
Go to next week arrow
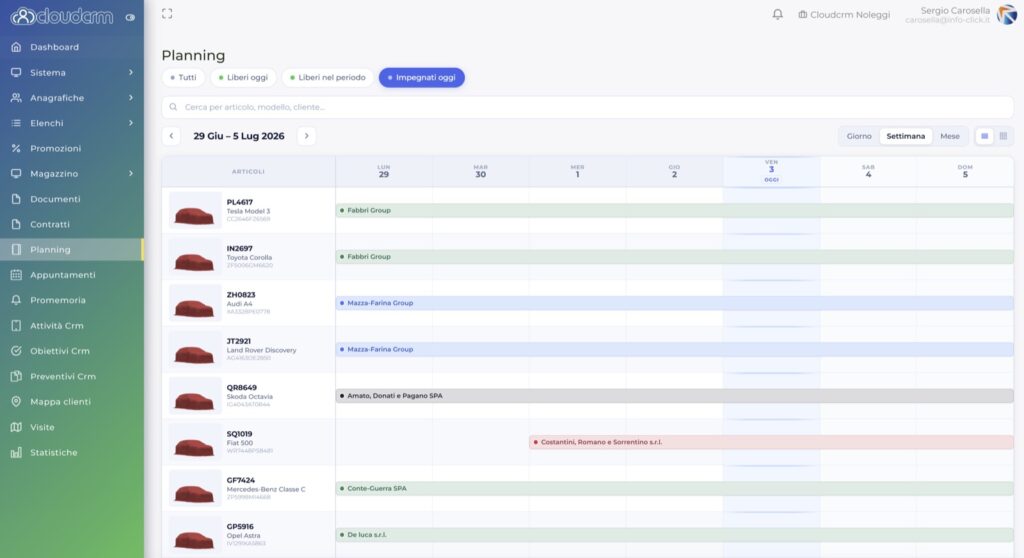pyautogui.click(x=306, y=136)
